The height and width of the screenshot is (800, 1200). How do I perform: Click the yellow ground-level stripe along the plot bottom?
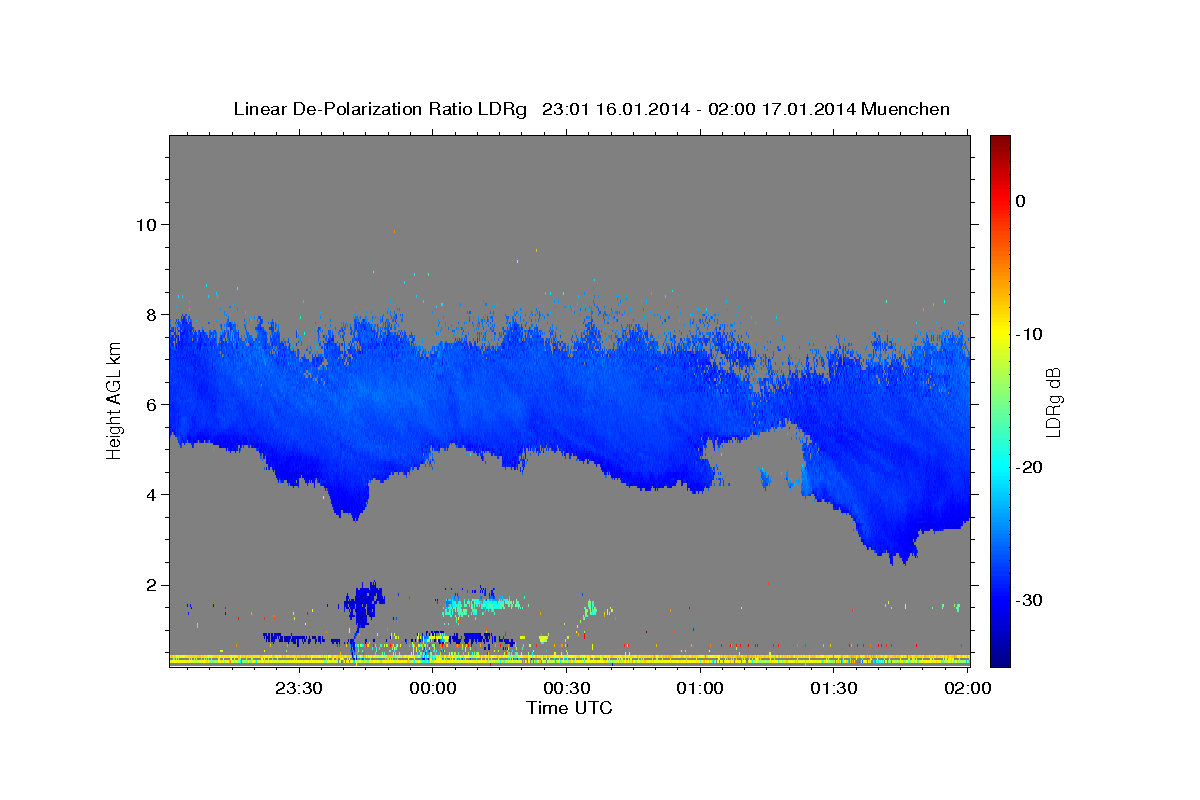[x=570, y=659]
